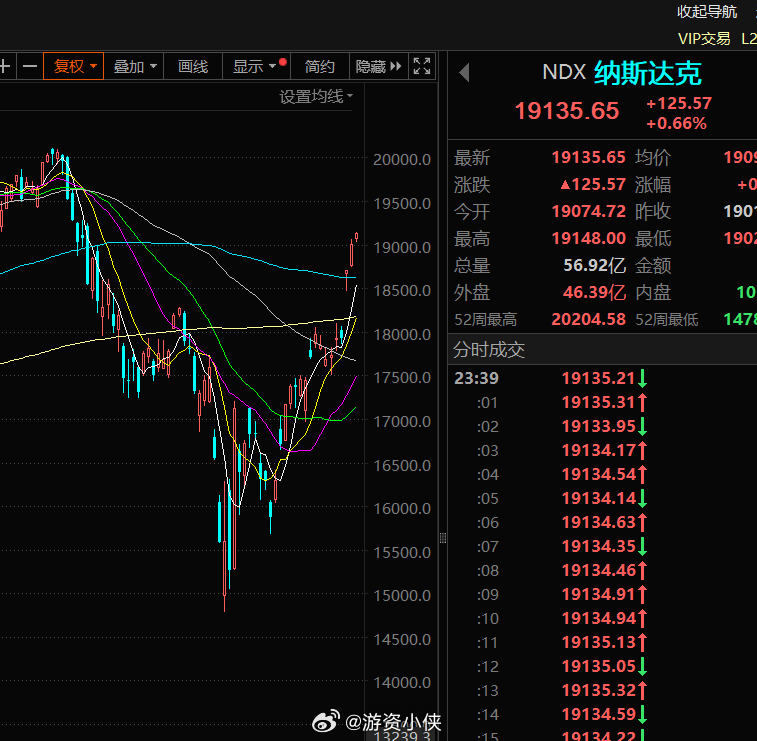Click trade row :13 price 19135.32
The width and height of the screenshot is (757, 741).
[x=599, y=690]
